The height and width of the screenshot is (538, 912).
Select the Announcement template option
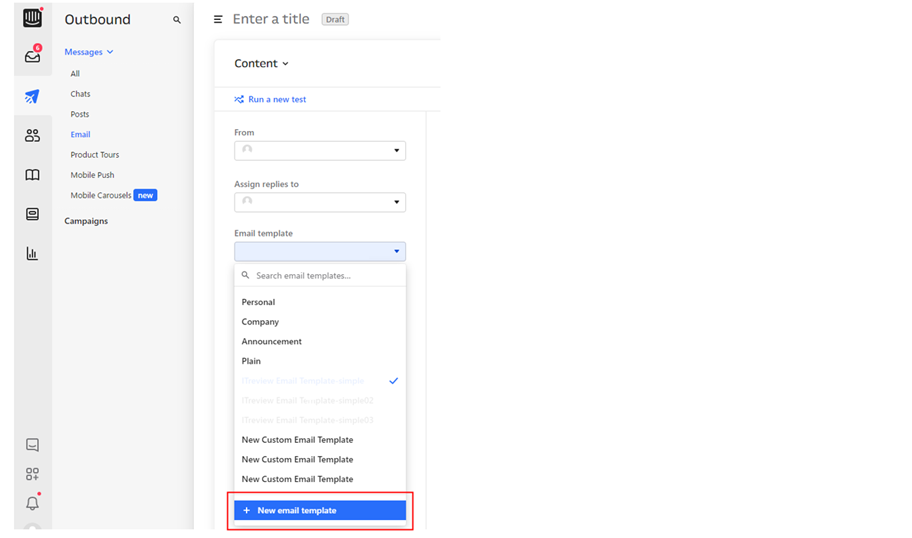point(271,341)
